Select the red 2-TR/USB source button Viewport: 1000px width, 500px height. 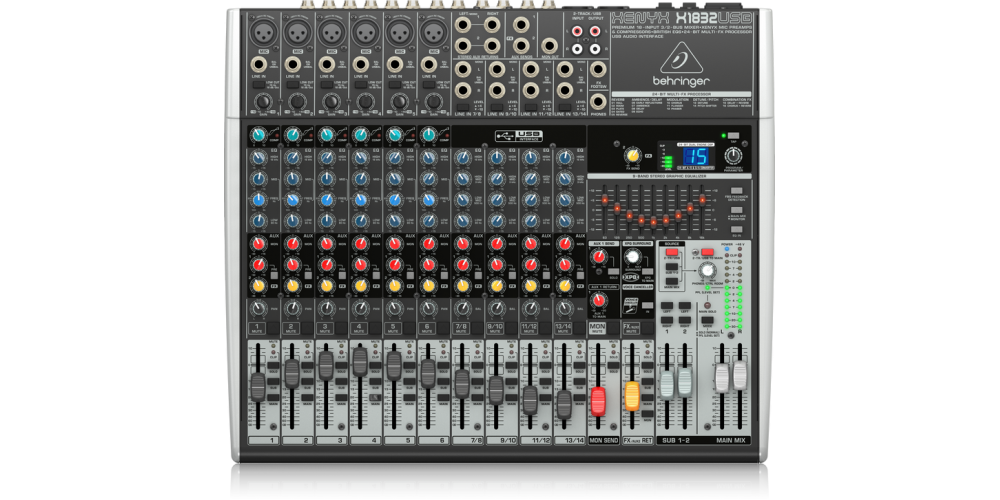tap(671, 253)
